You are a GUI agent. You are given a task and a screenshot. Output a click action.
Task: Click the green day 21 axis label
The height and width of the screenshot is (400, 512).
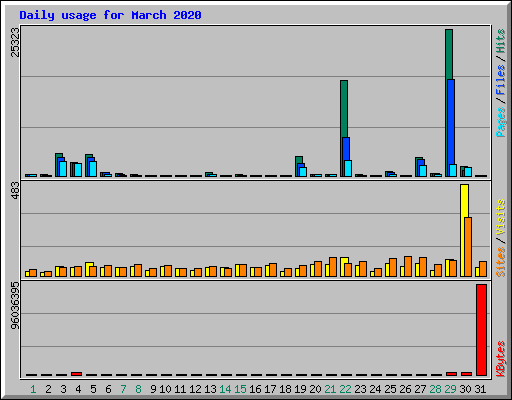click(x=330, y=389)
